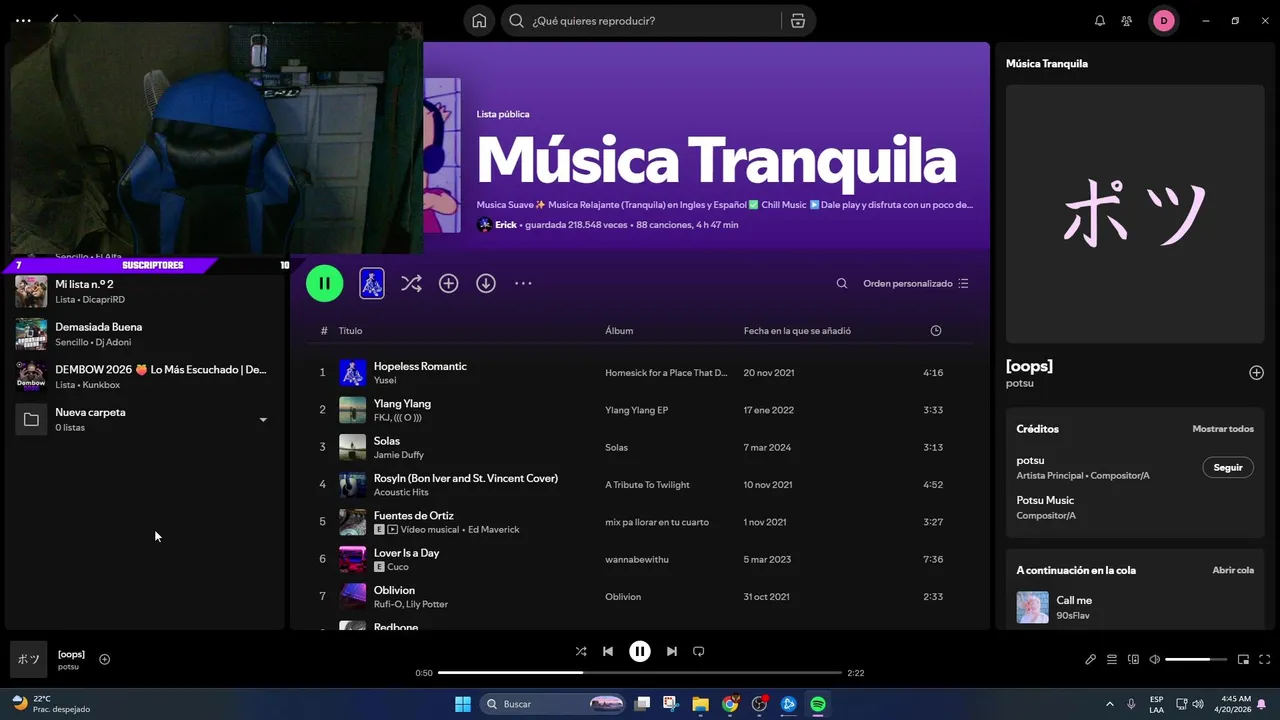Screen dimensions: 1280x720
Task: Toggle repeat mode in player
Action: click(699, 651)
